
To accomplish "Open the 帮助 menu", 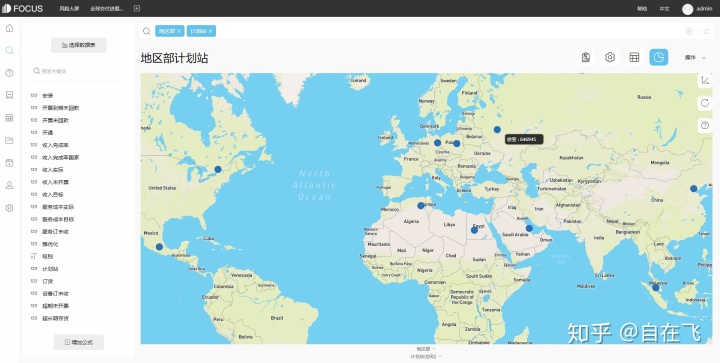I will tap(642, 9).
